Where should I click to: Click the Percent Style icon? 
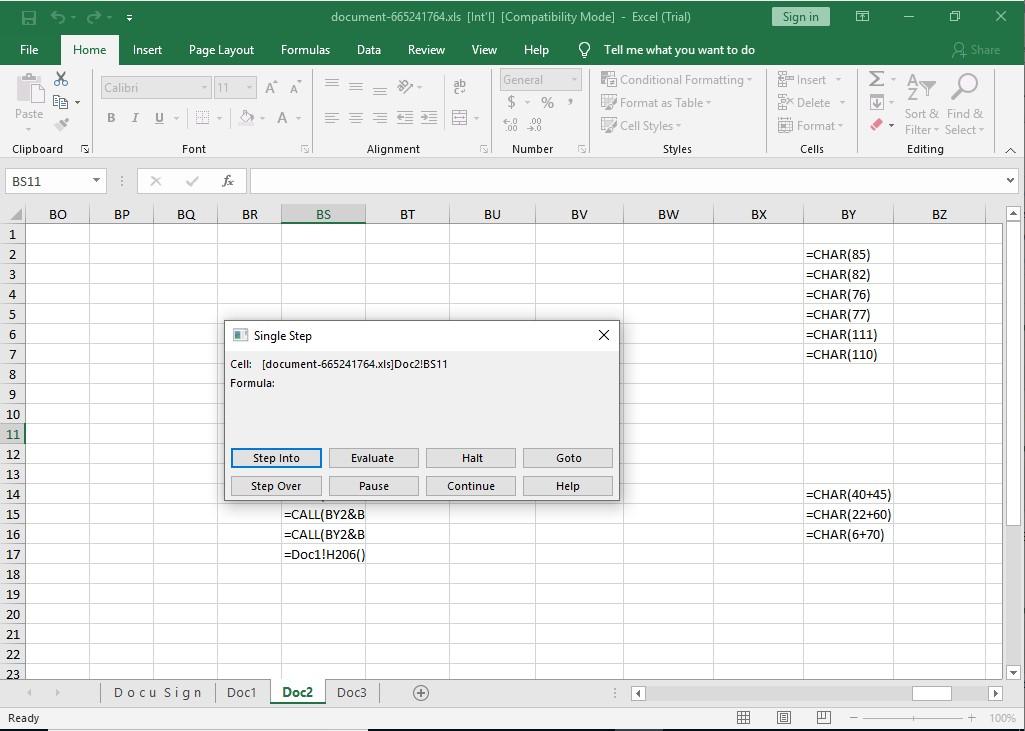point(547,102)
